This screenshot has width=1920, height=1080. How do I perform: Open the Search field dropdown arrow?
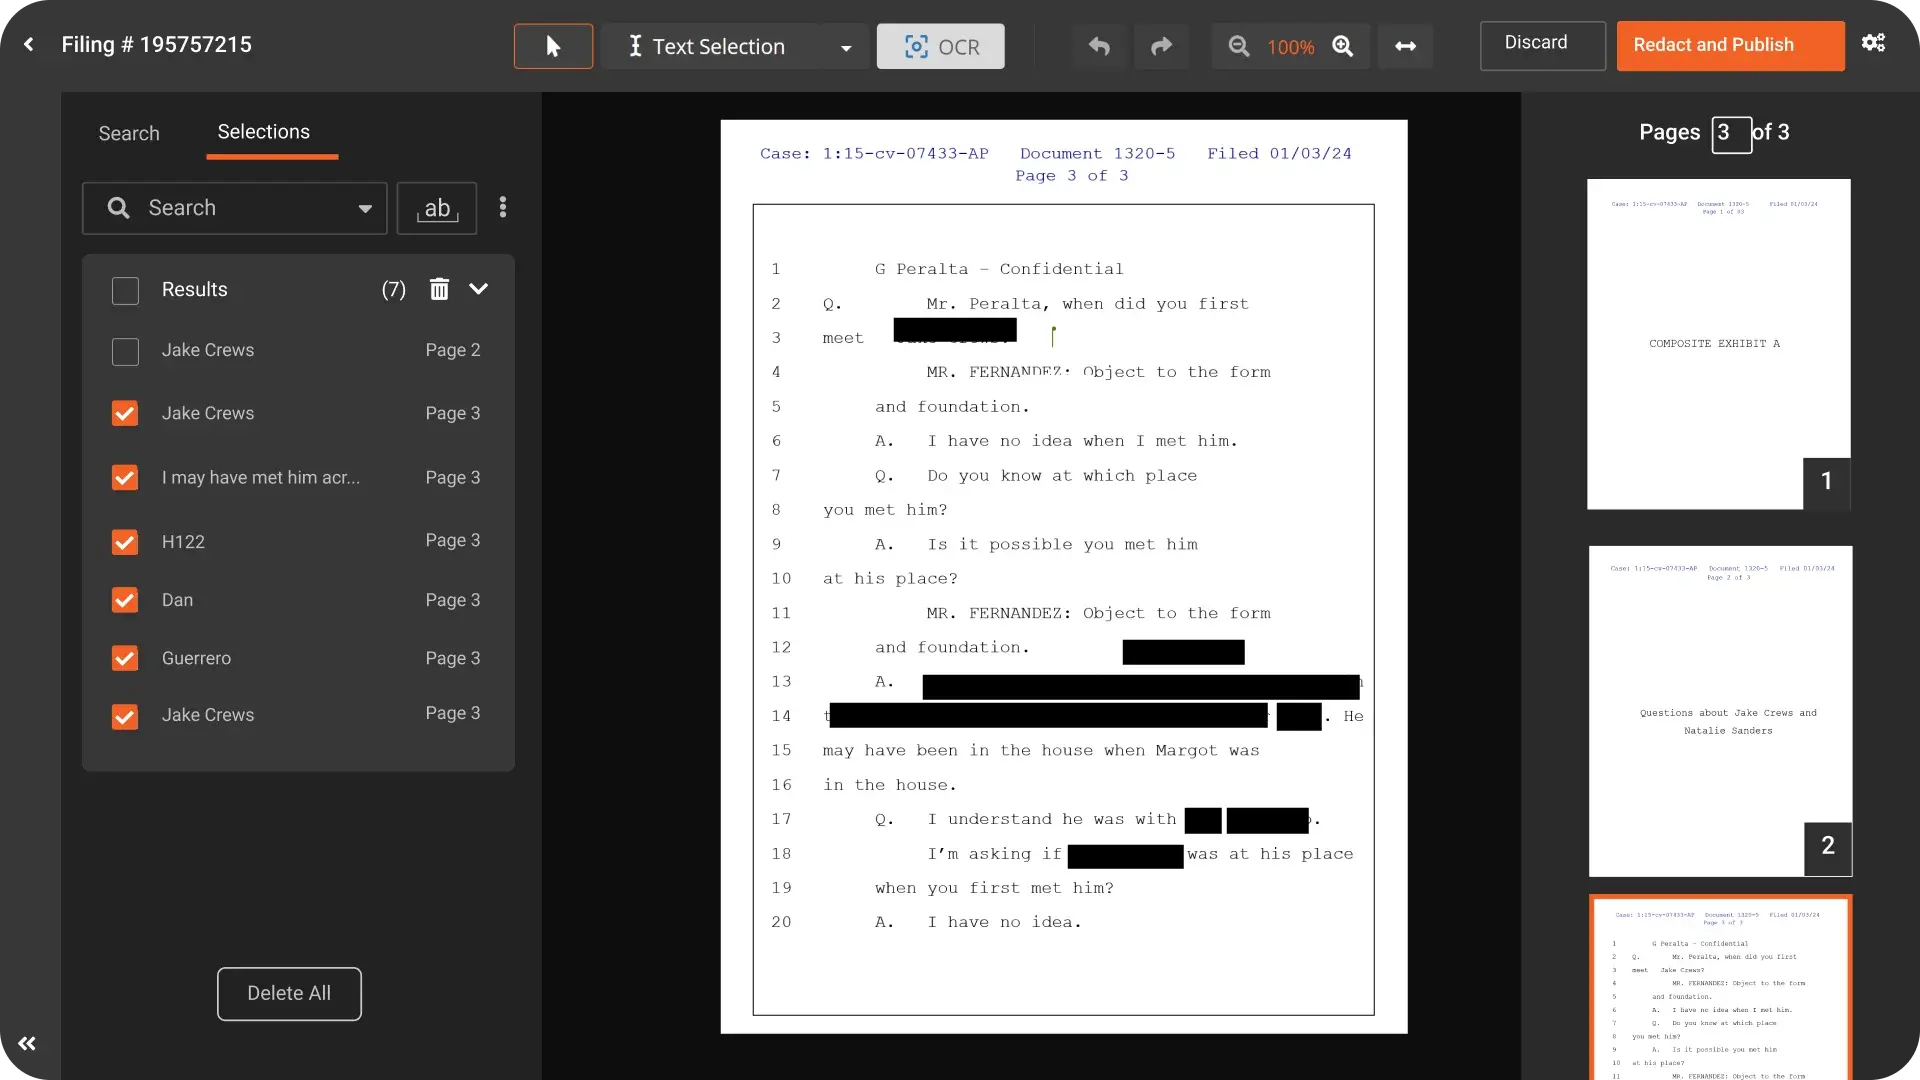[x=366, y=208]
